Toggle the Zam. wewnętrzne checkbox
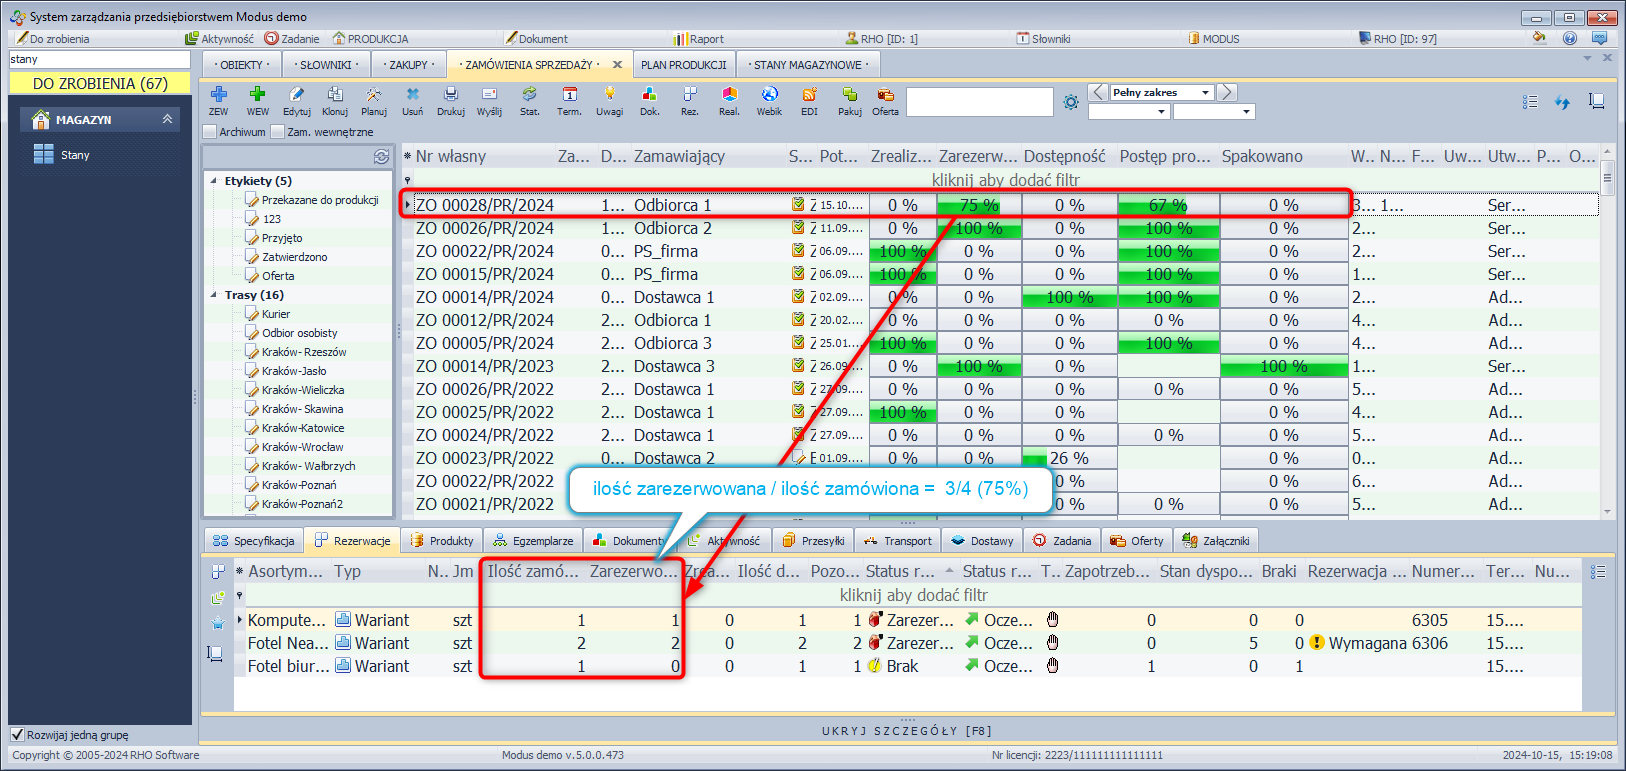This screenshot has width=1626, height=771. coord(278,132)
